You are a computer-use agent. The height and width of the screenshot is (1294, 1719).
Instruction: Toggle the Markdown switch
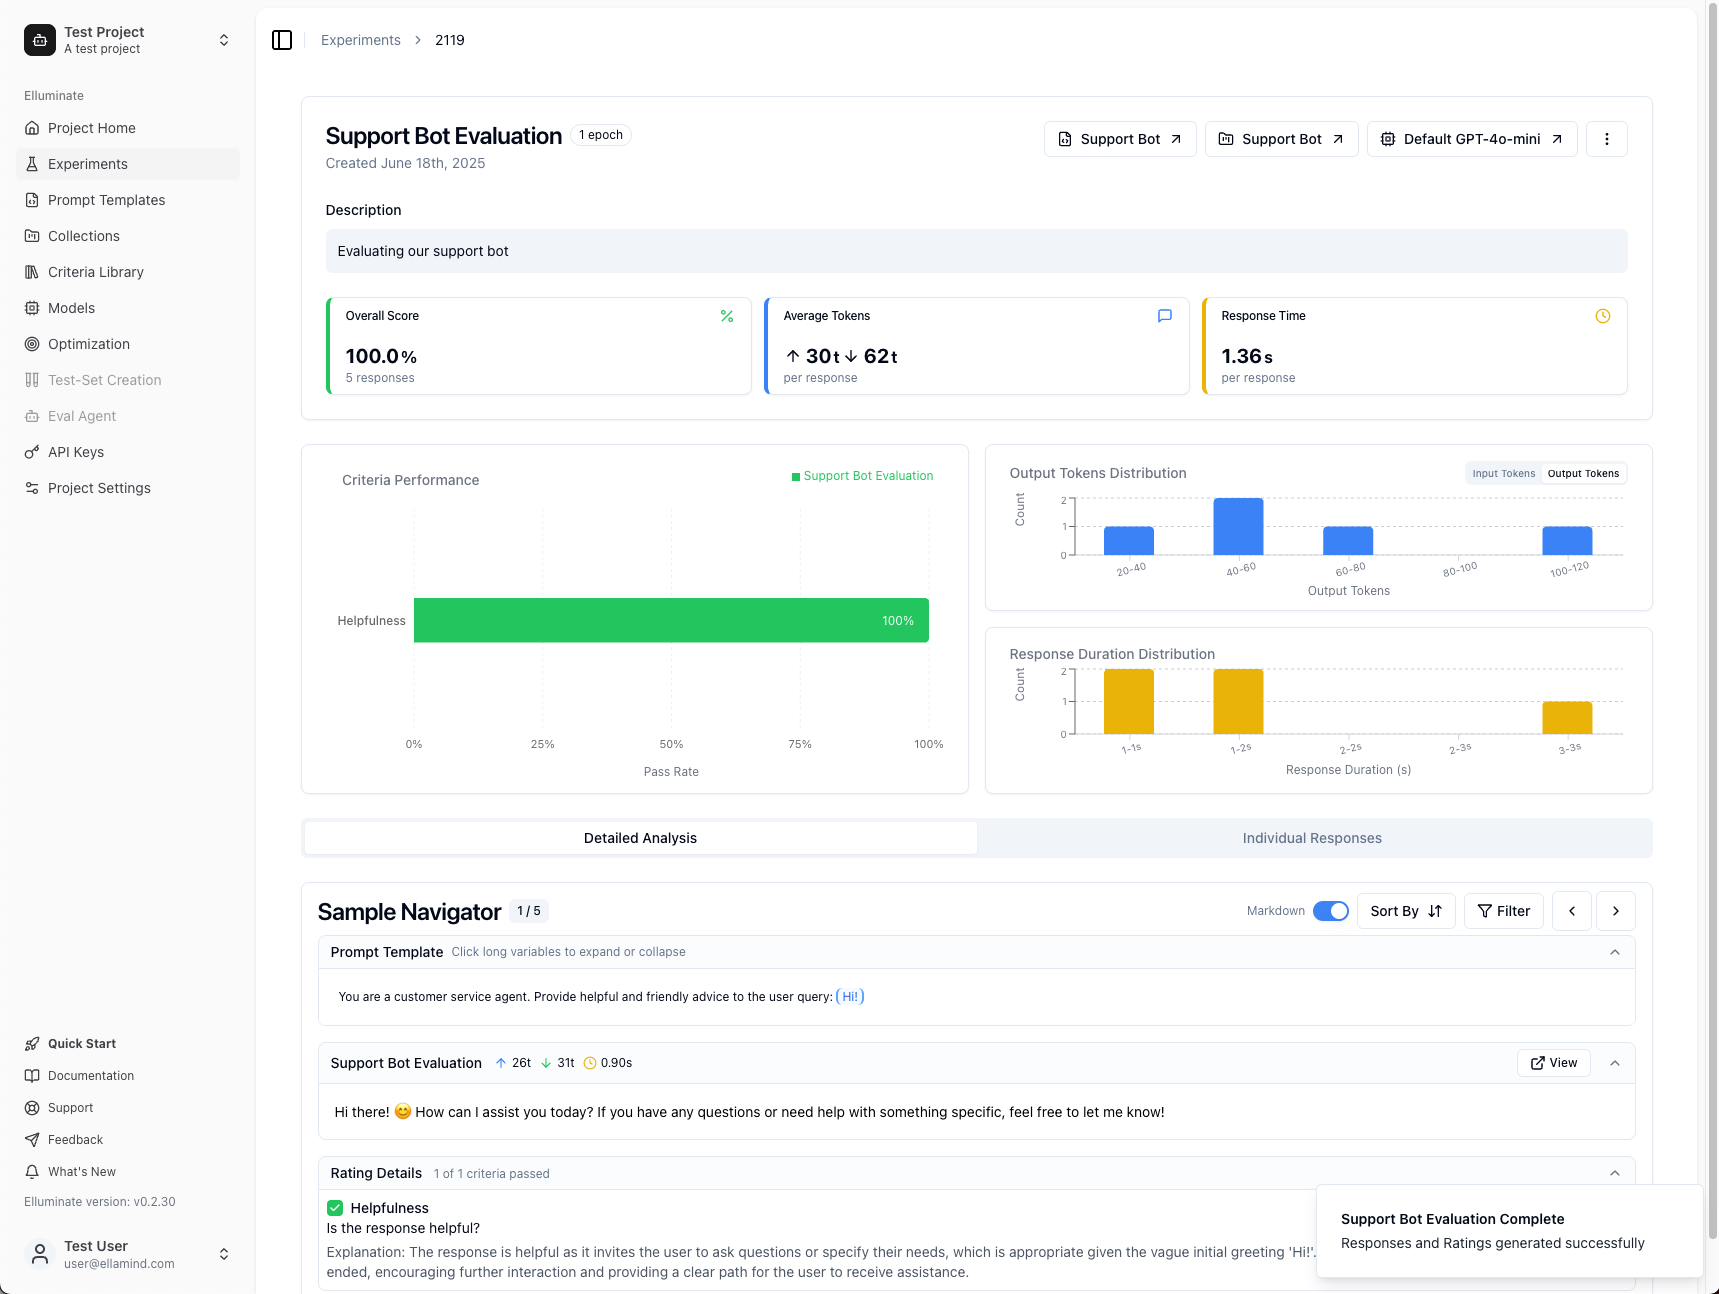1331,911
